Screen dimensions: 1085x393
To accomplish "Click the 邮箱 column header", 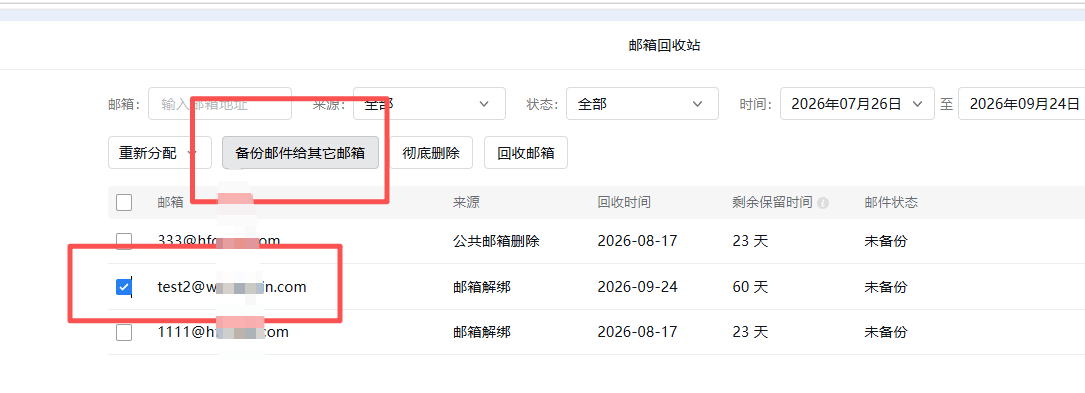I will pos(170,203).
